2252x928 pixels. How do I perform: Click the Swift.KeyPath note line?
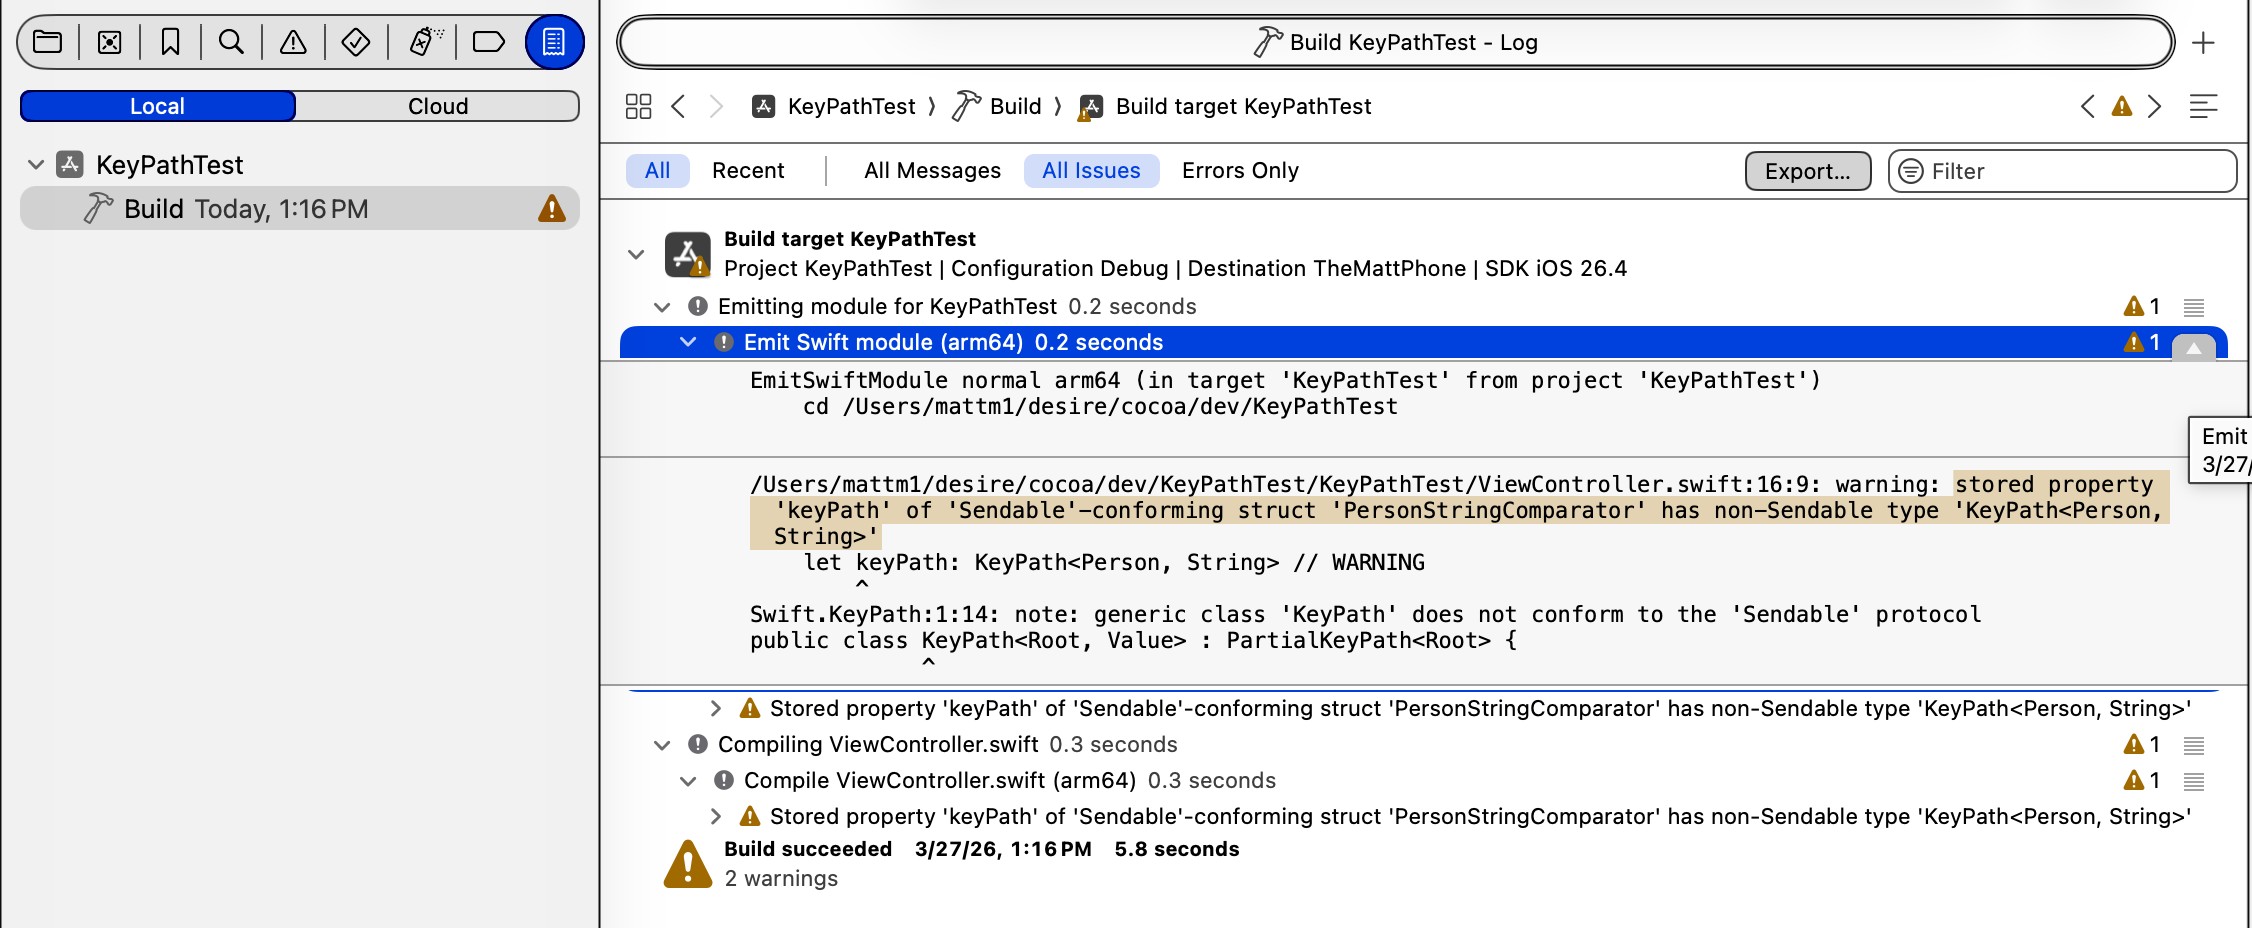1366,614
